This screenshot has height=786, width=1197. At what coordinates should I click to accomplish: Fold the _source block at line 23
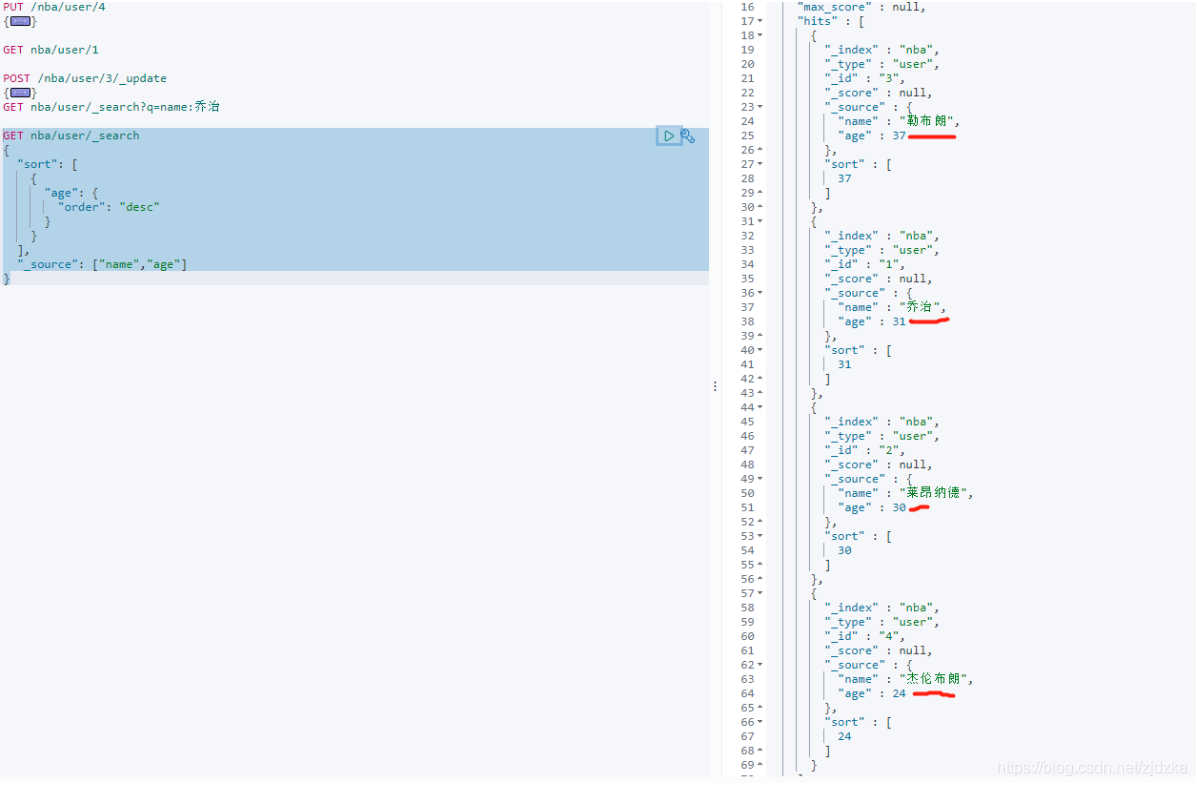point(760,107)
